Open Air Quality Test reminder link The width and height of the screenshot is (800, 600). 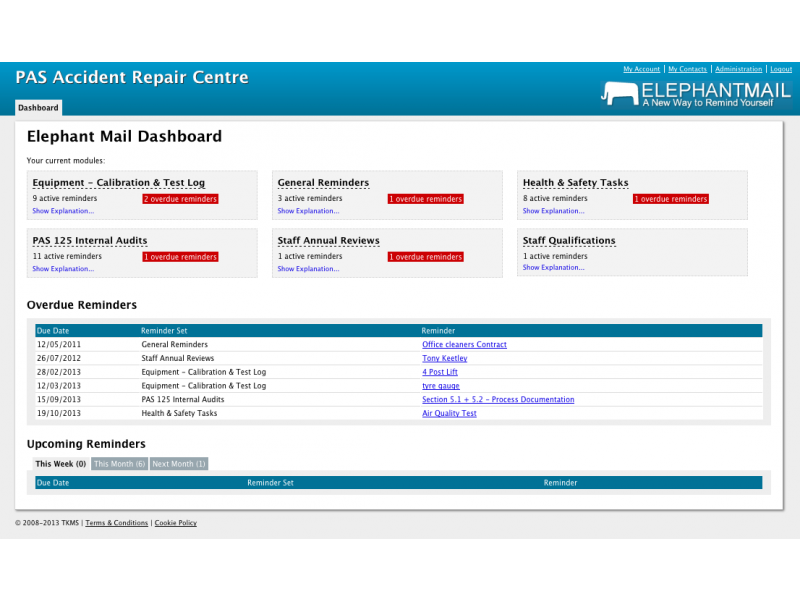click(x=449, y=413)
